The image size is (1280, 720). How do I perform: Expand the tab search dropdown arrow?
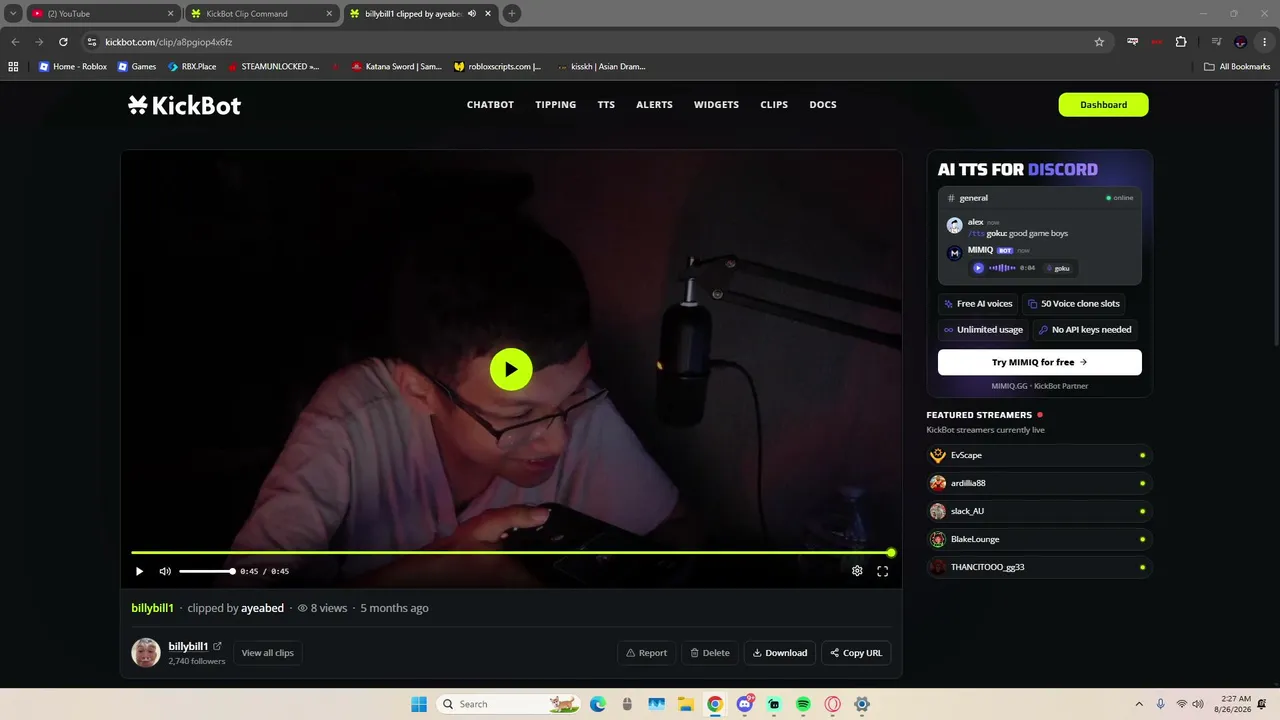13,14
